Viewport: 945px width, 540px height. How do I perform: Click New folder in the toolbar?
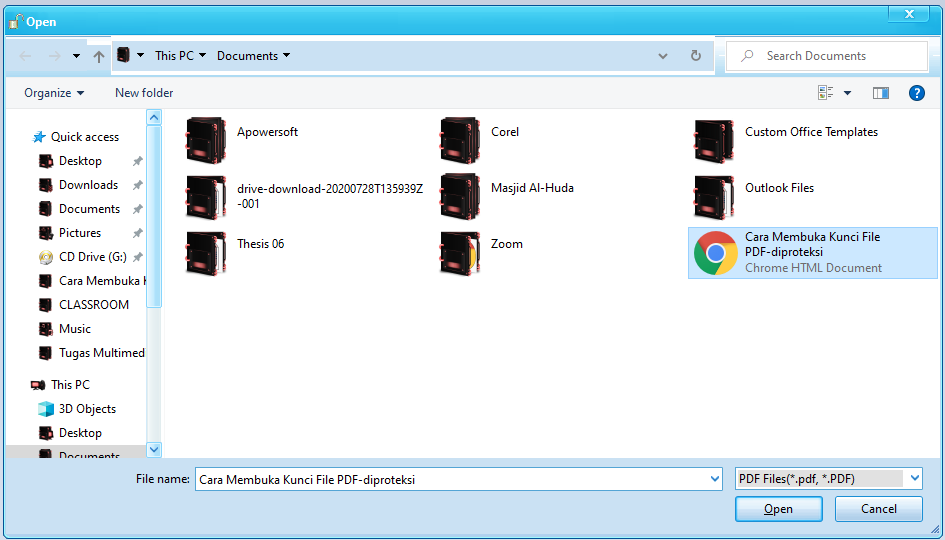point(144,93)
